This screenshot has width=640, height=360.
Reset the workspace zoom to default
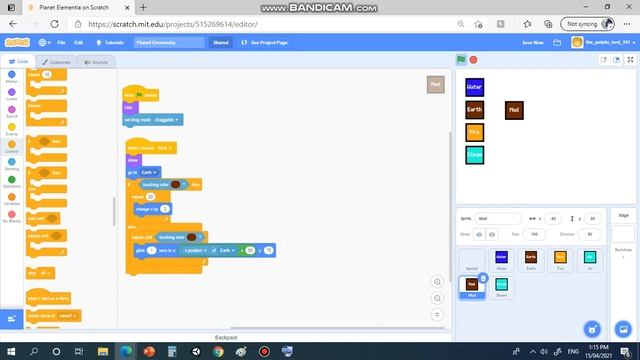pos(437,314)
